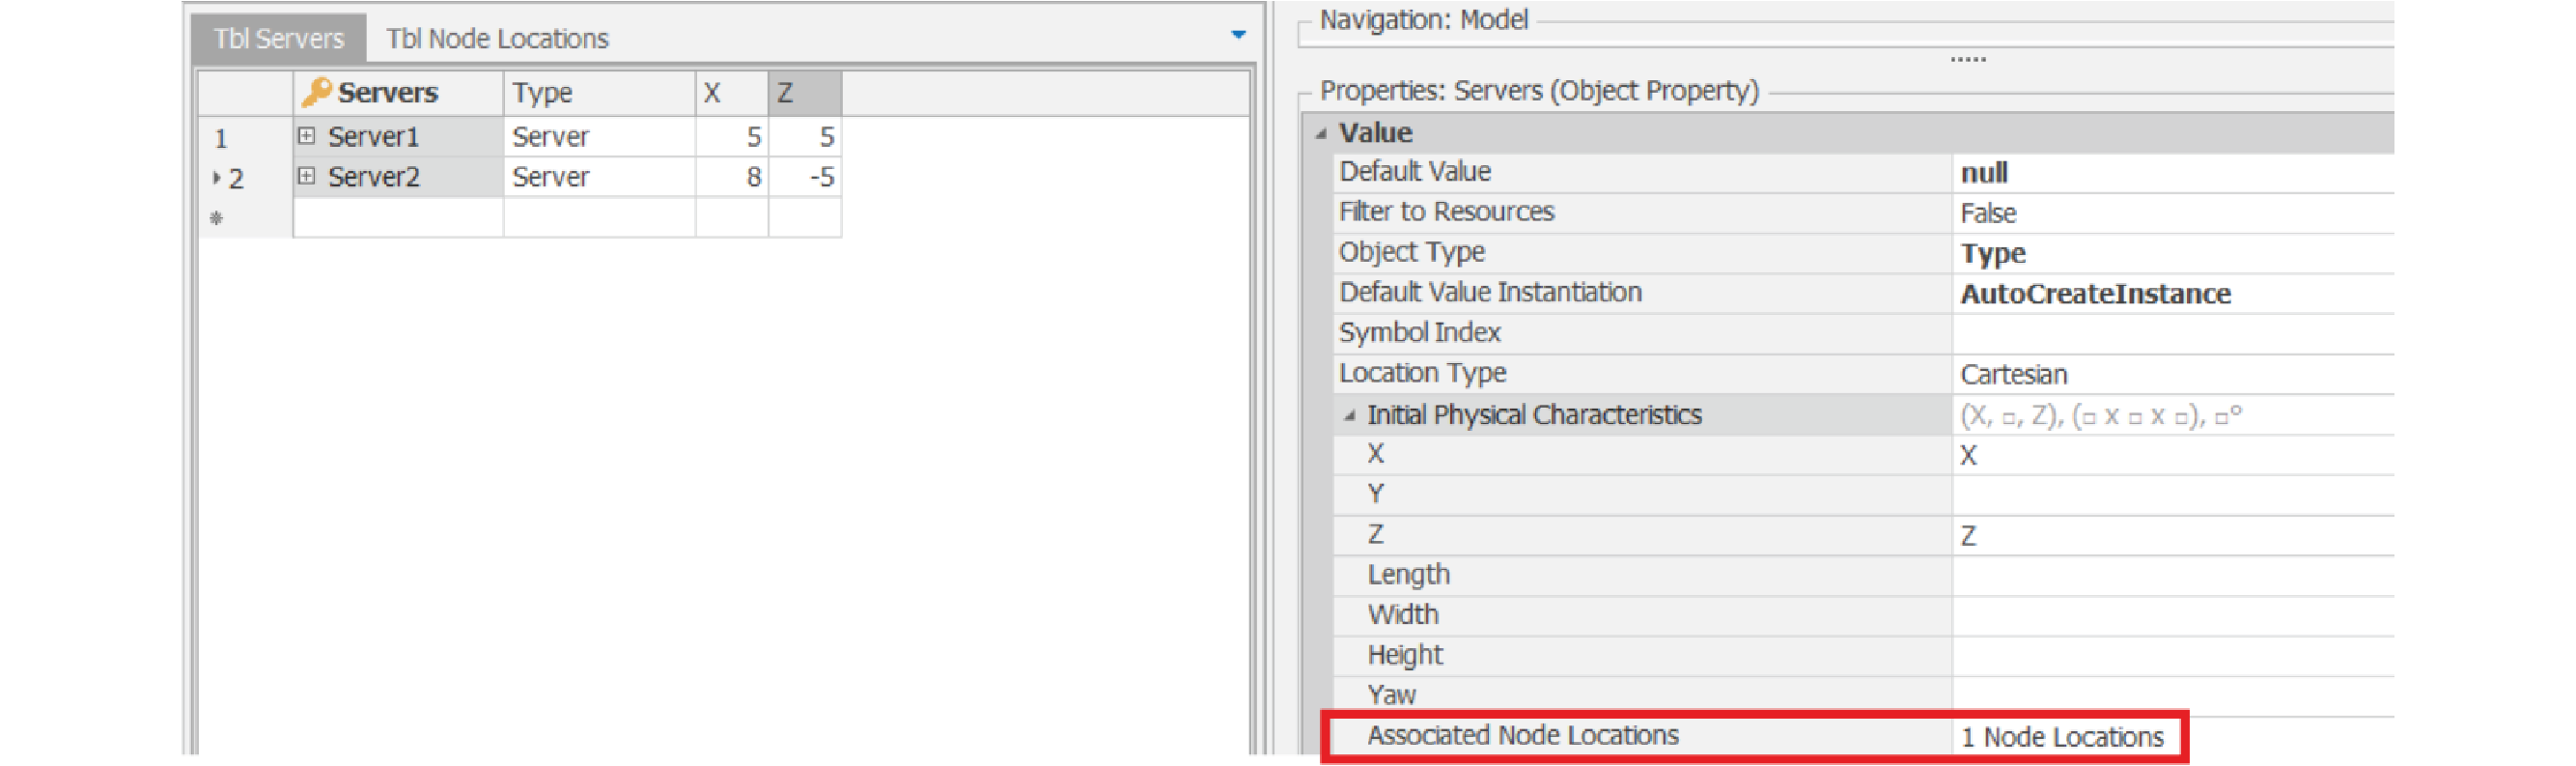
Task: Switch to the Tbl Node Locations tab
Action: click(497, 39)
